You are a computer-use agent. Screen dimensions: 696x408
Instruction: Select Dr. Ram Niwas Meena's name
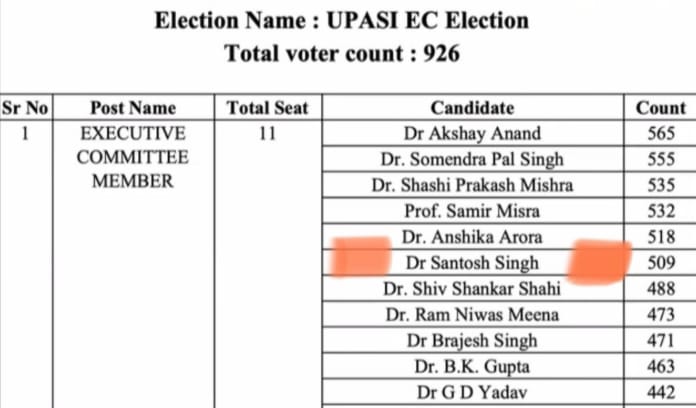pyautogui.click(x=472, y=315)
